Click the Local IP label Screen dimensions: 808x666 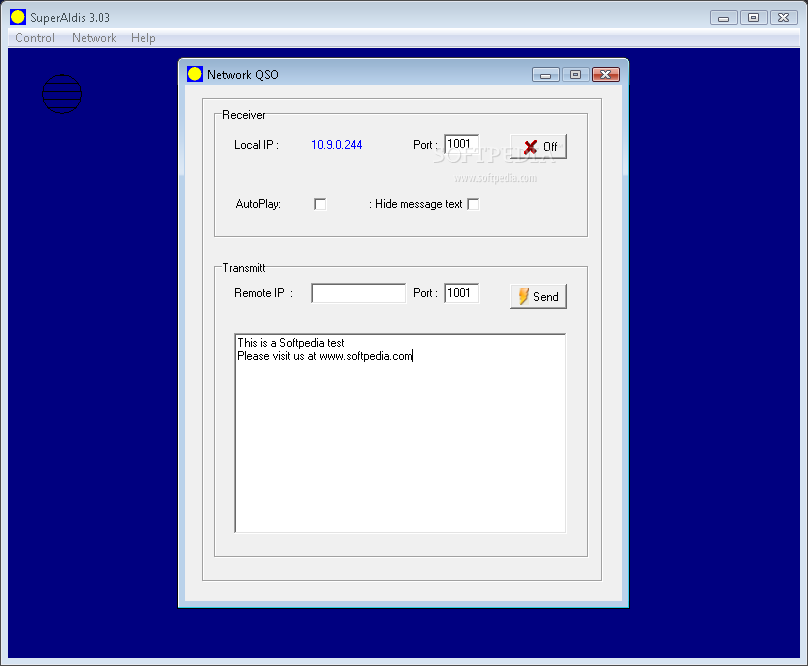click(x=256, y=145)
